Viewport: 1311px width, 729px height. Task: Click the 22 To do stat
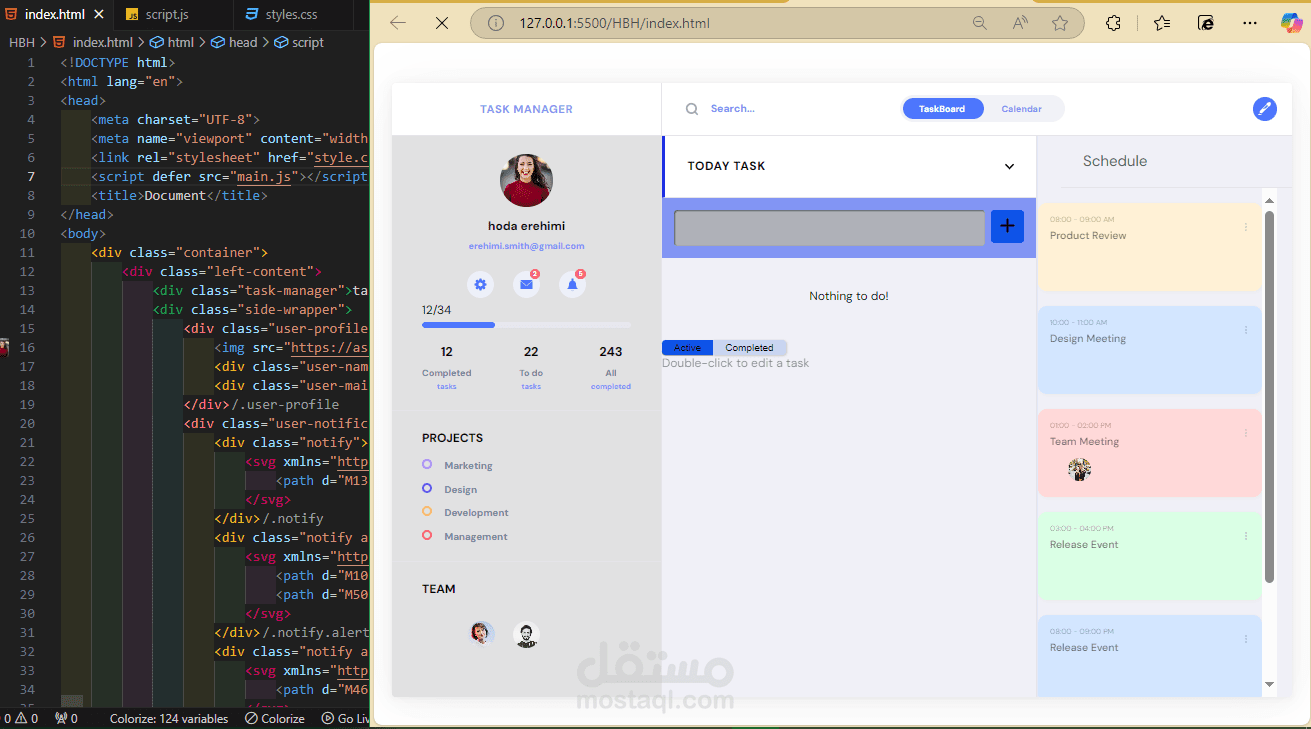(531, 367)
